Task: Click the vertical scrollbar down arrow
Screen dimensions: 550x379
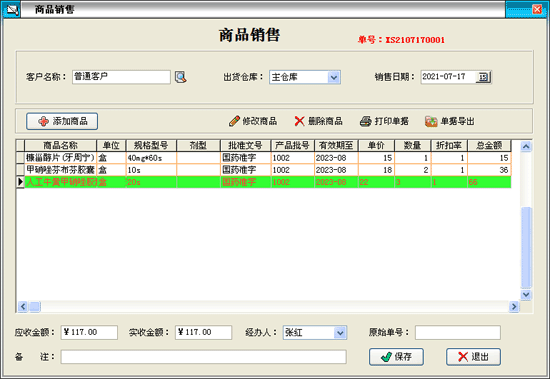Action: 526,295
